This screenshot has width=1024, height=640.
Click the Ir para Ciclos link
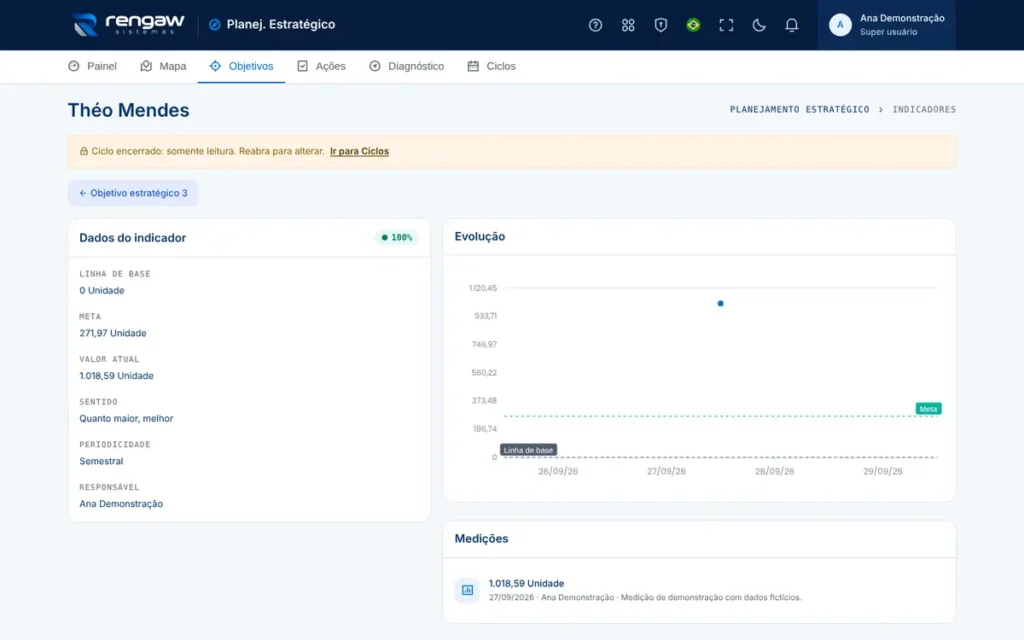point(359,151)
